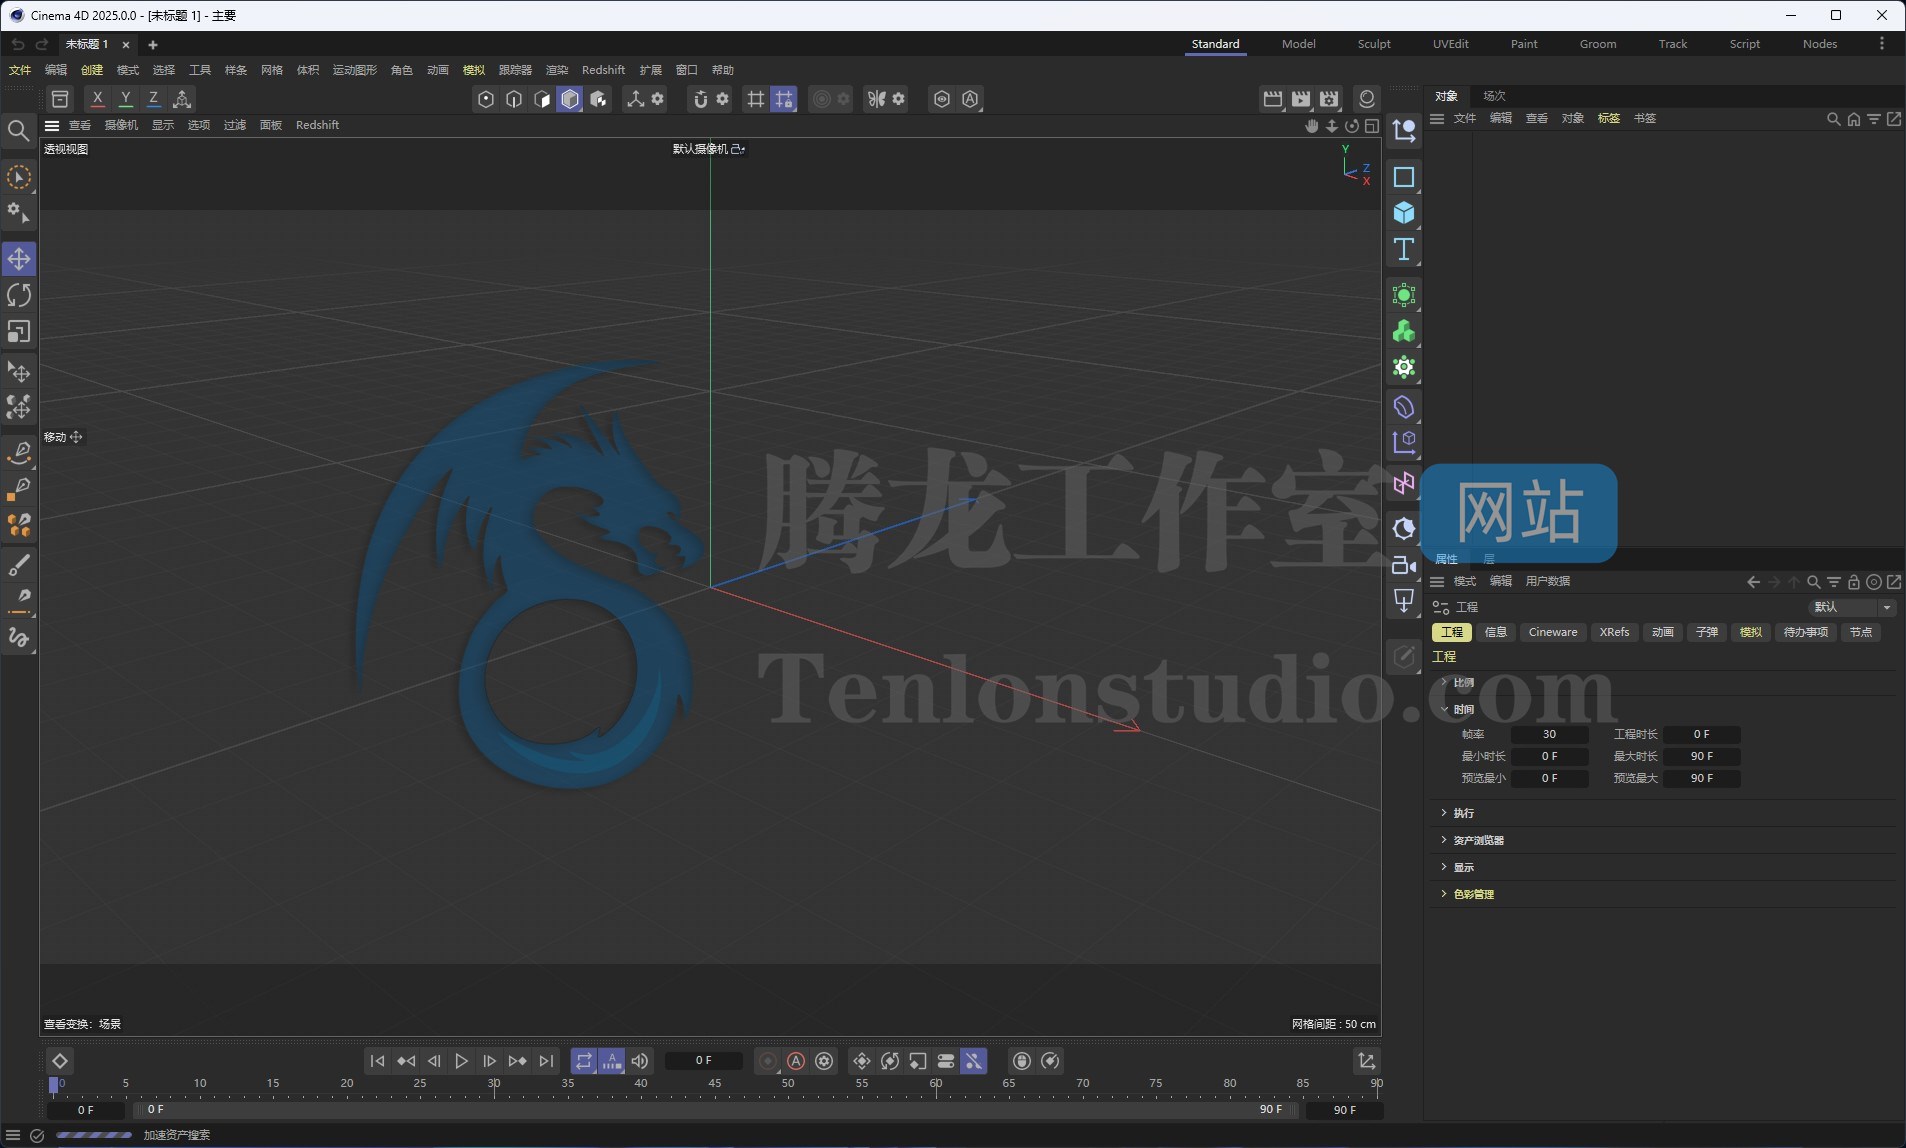Toggle the Y axis lock
This screenshot has width=1906, height=1148.
pyautogui.click(x=125, y=99)
